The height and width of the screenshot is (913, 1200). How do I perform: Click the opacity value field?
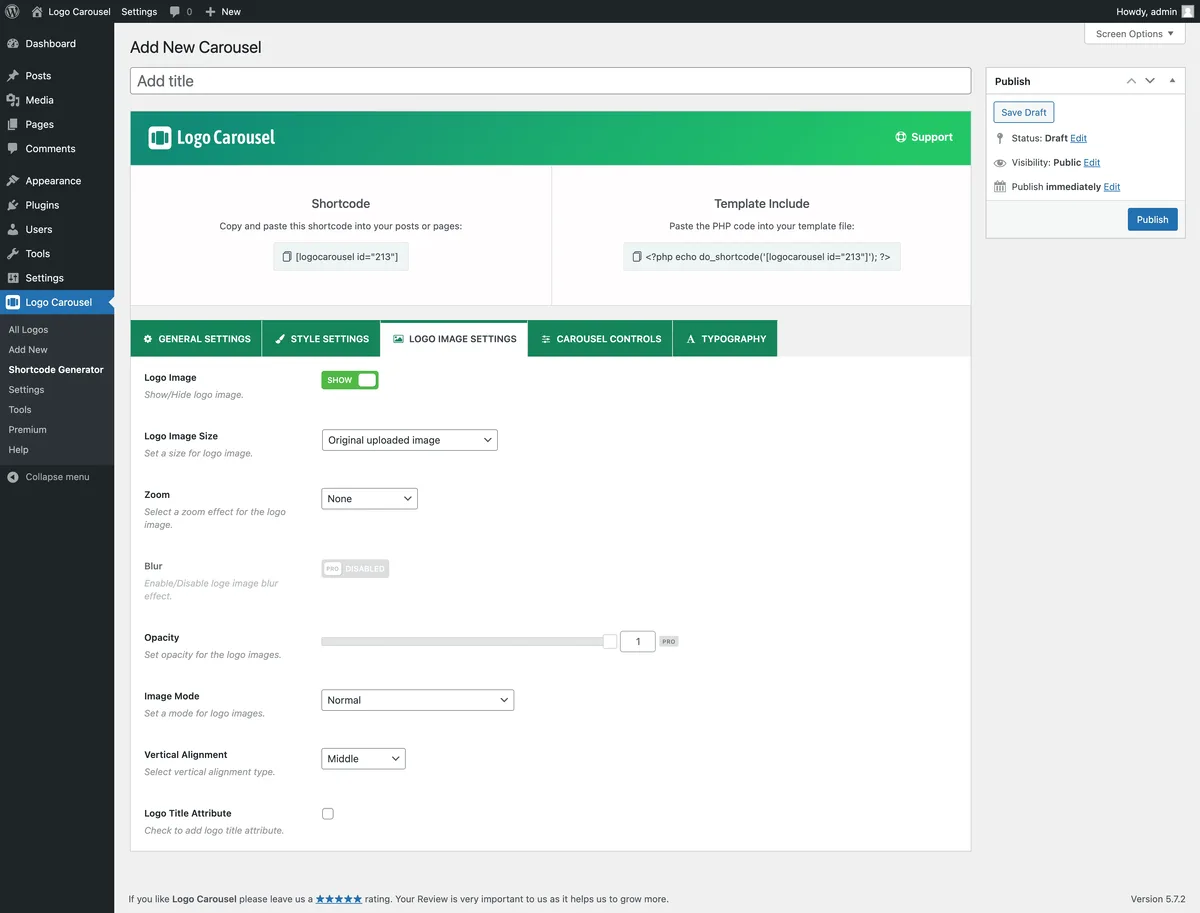638,641
